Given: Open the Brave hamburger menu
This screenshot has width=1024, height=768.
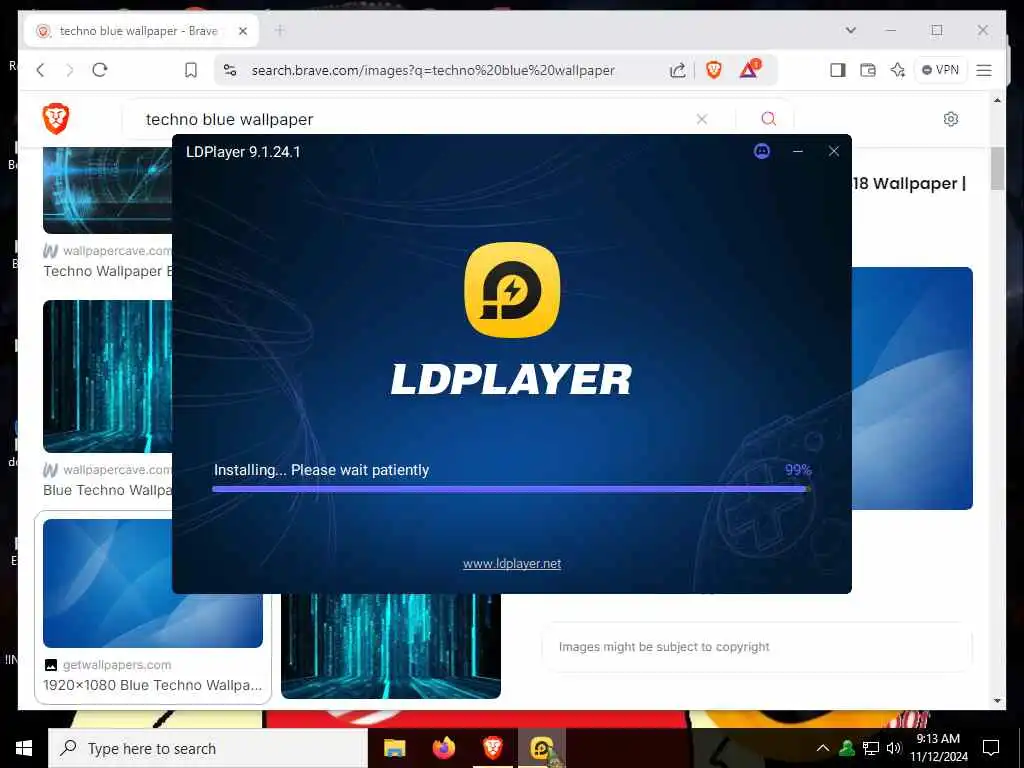Looking at the screenshot, I should [x=984, y=70].
